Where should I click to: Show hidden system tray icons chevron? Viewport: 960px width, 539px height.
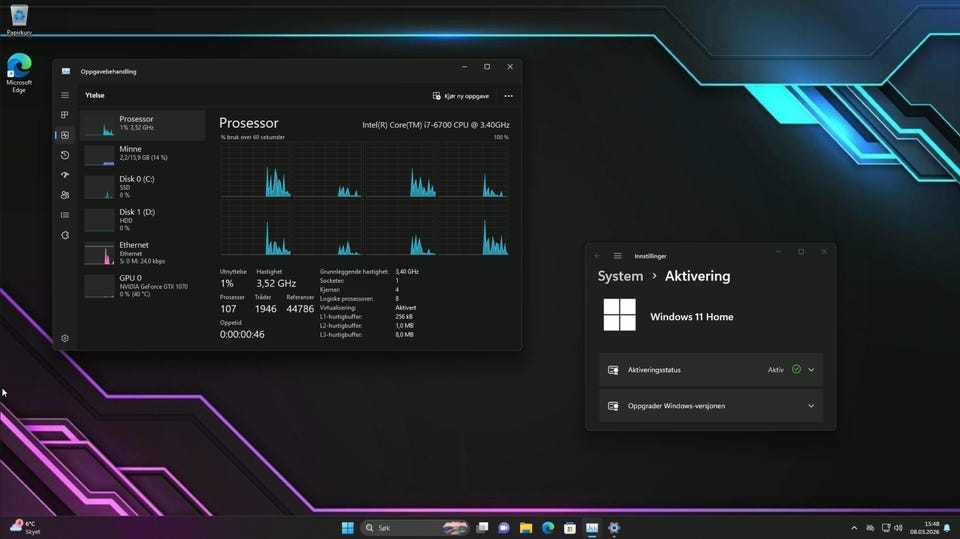pos(854,528)
